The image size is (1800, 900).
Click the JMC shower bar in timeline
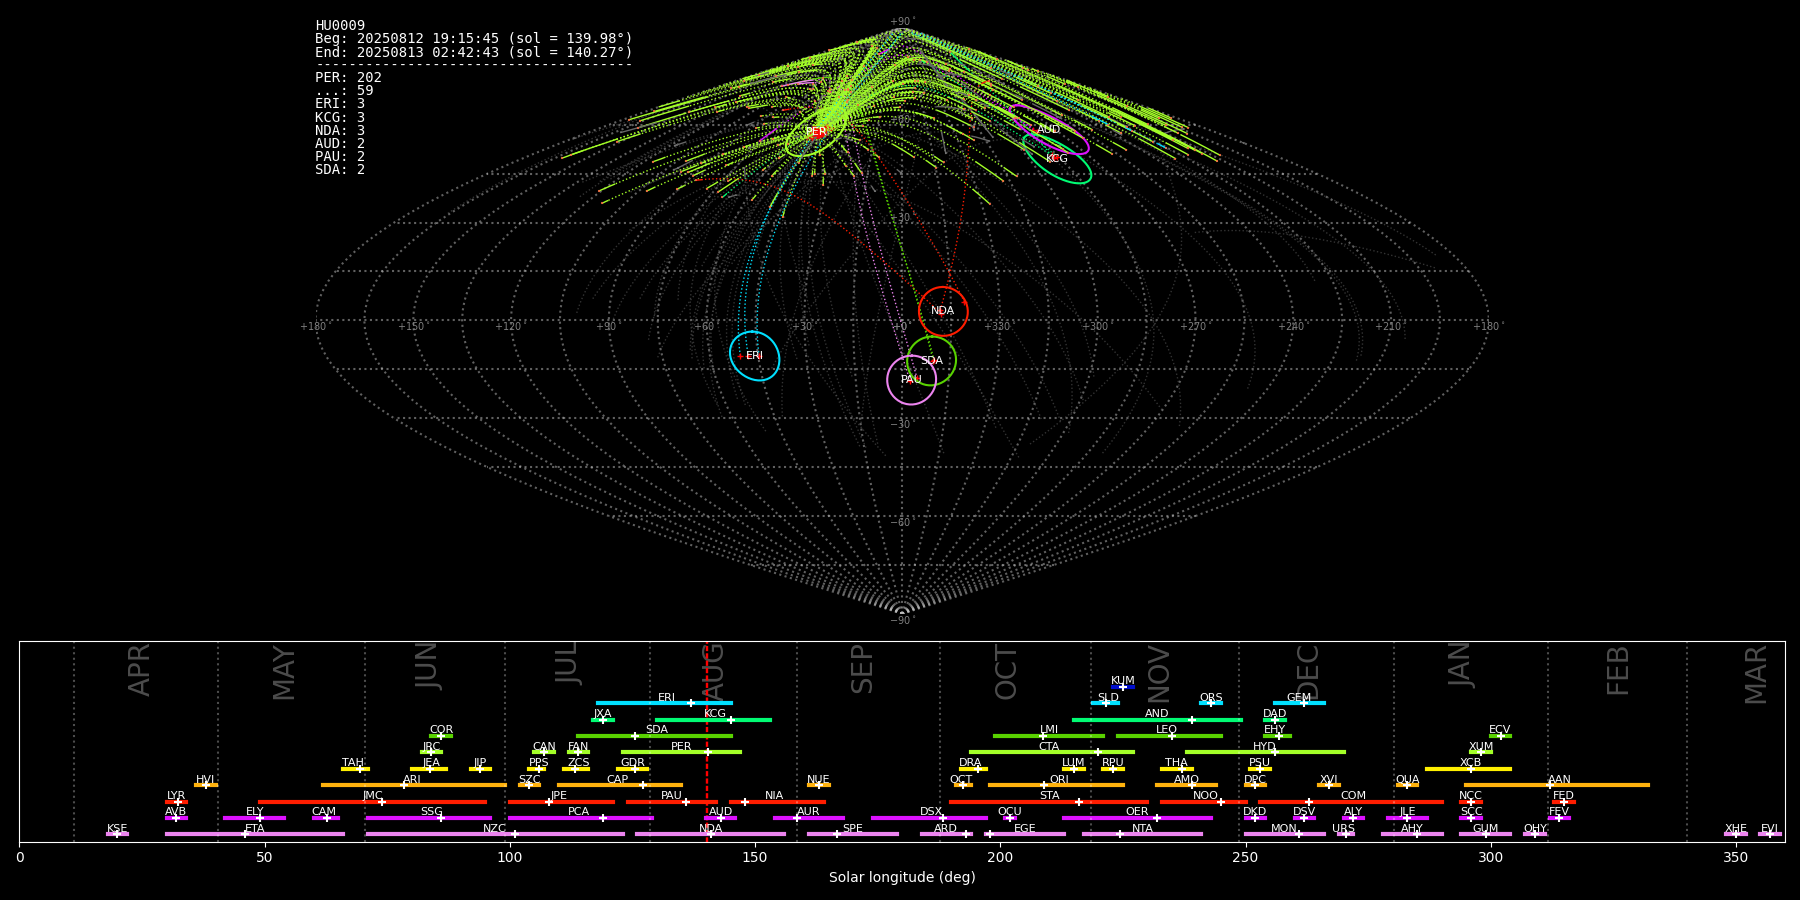coord(372,802)
